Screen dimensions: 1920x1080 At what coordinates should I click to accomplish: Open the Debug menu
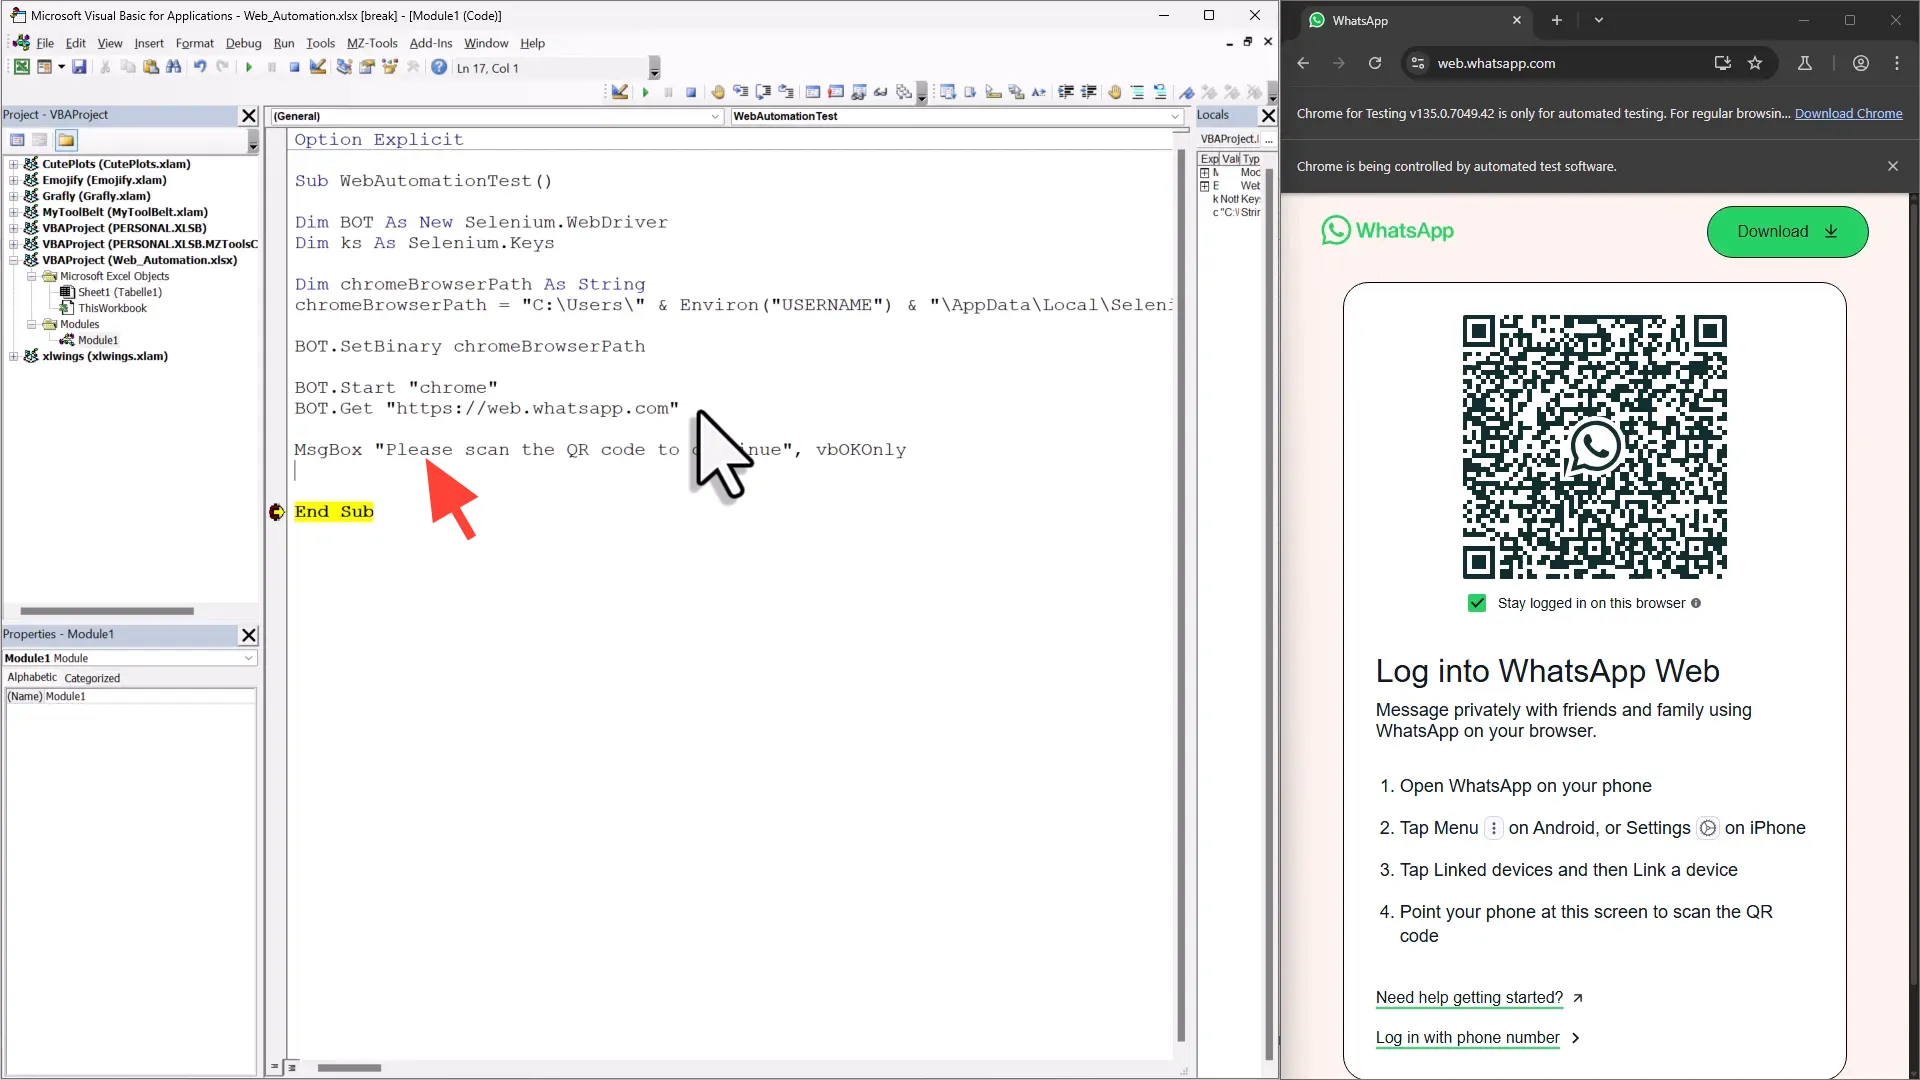click(x=244, y=43)
